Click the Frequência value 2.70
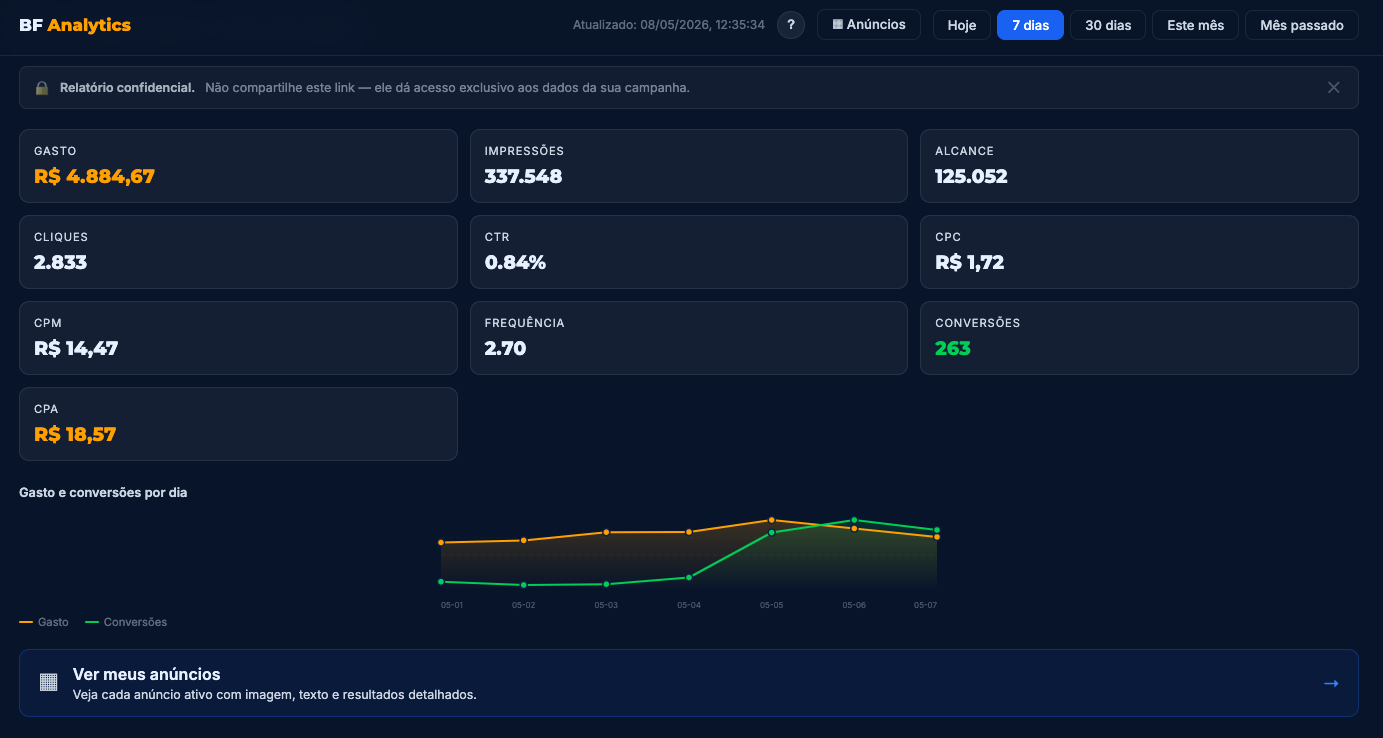1383x738 pixels. 505,349
